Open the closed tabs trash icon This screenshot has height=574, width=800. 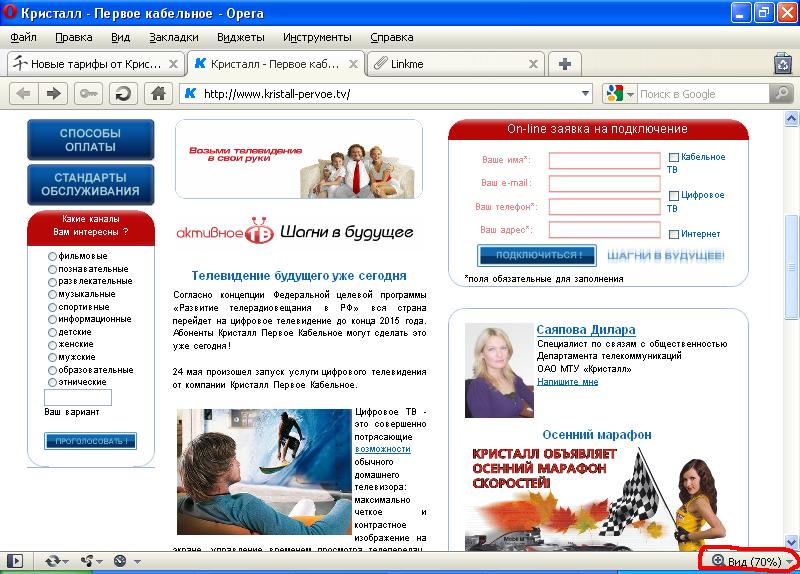point(783,64)
